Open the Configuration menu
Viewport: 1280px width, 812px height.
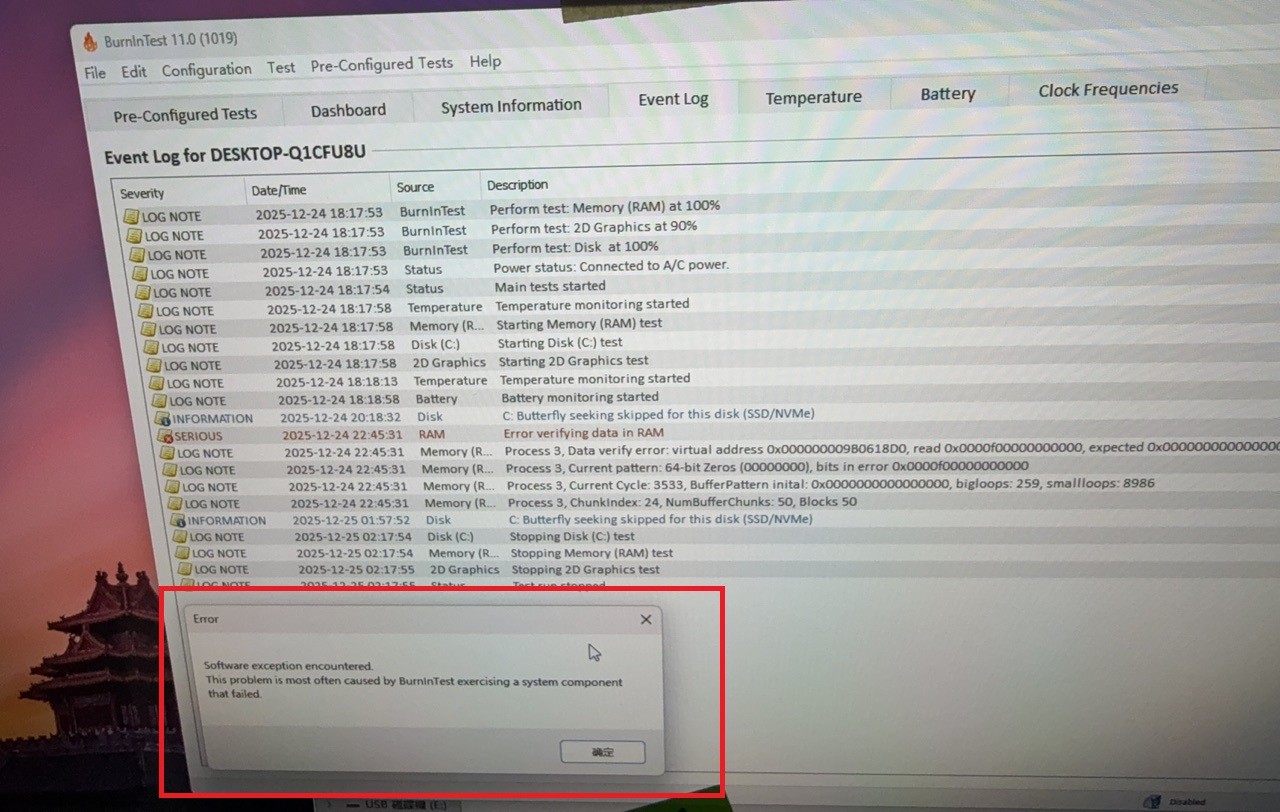coord(207,70)
